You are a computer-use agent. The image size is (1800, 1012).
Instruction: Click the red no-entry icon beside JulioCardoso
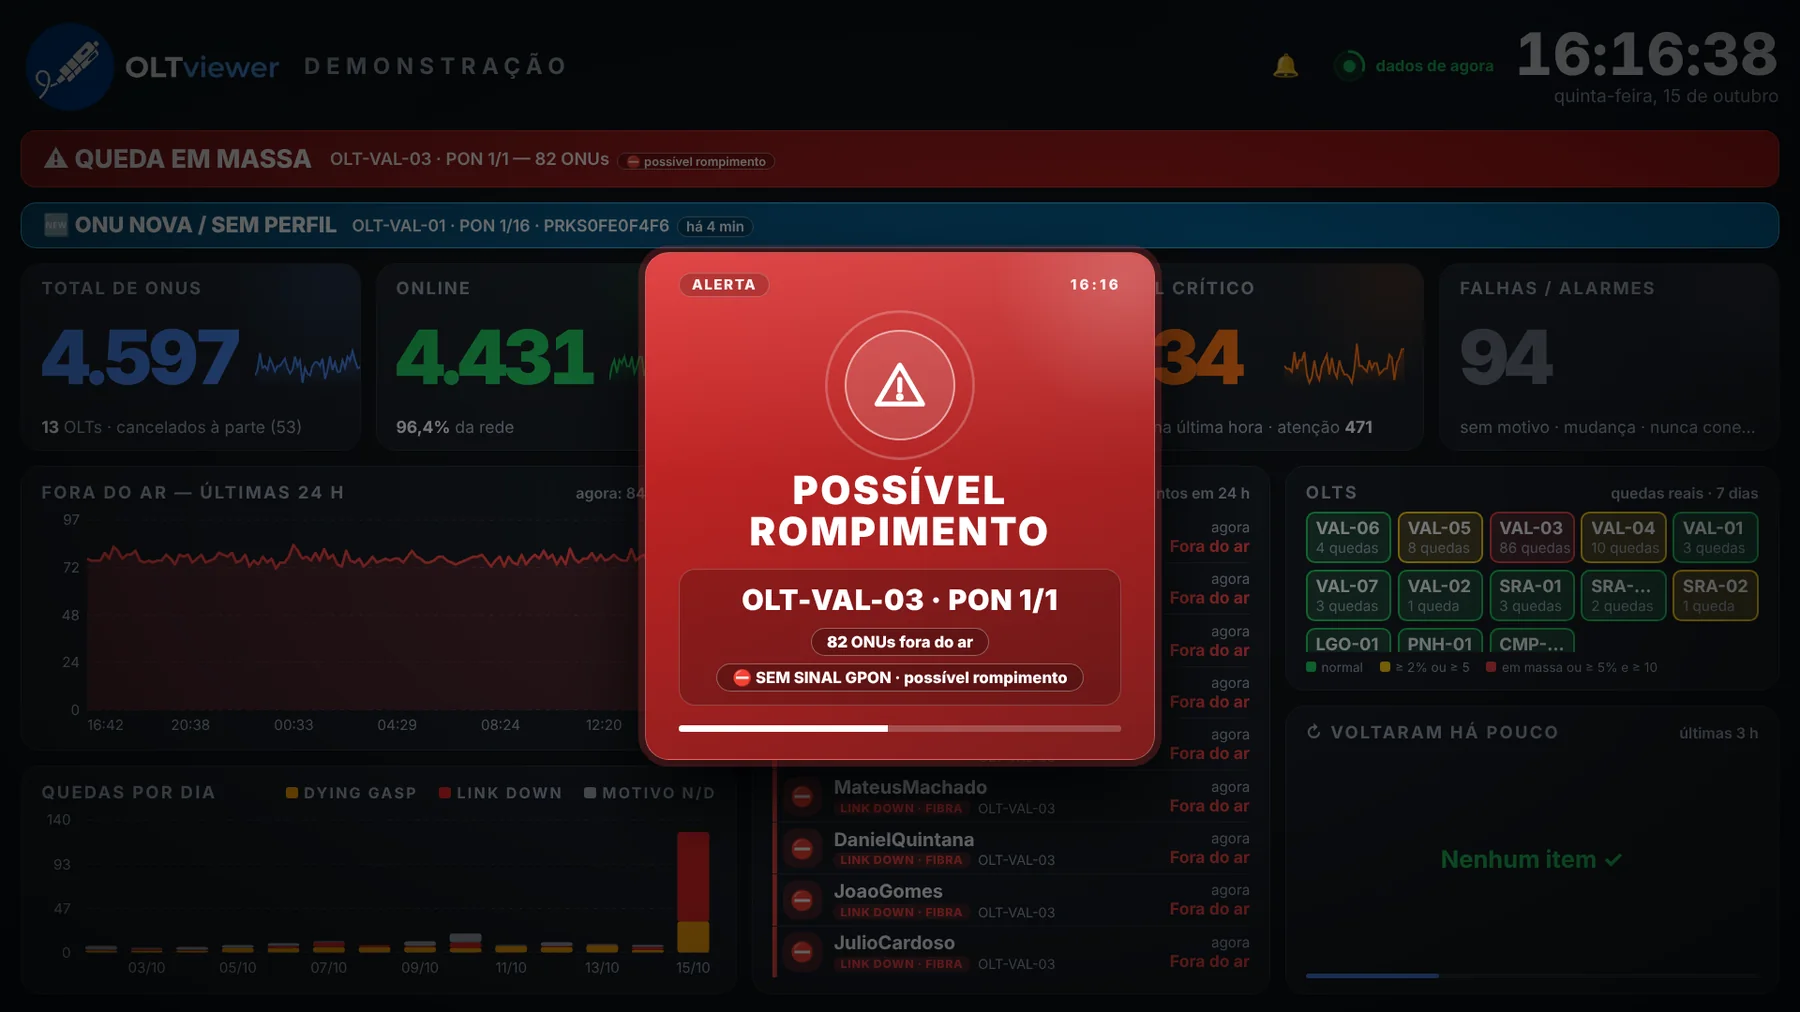click(x=802, y=952)
